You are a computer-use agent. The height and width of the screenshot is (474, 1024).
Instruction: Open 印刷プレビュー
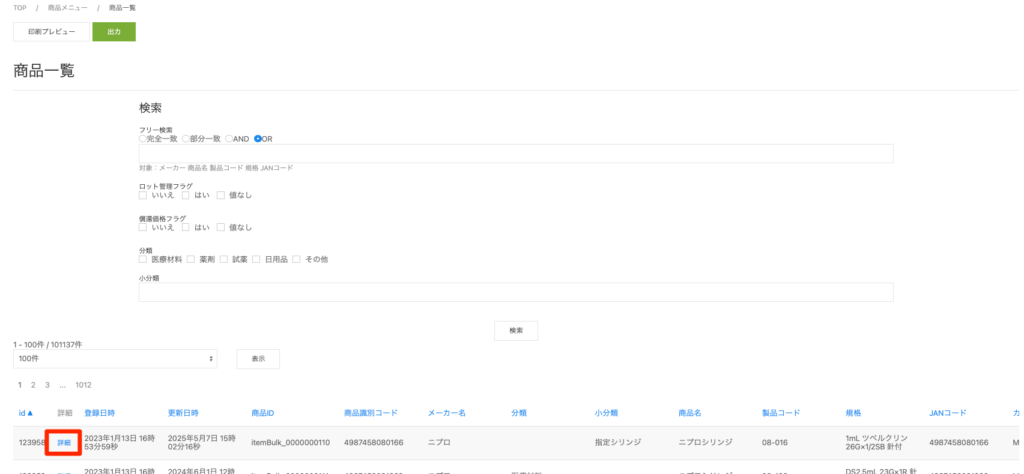click(x=51, y=32)
